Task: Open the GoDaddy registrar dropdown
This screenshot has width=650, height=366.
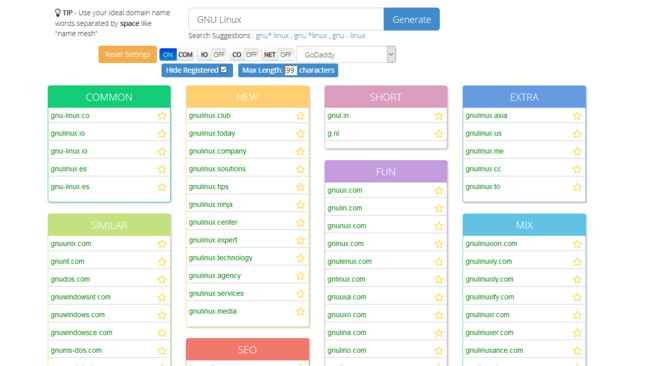Action: click(x=346, y=55)
